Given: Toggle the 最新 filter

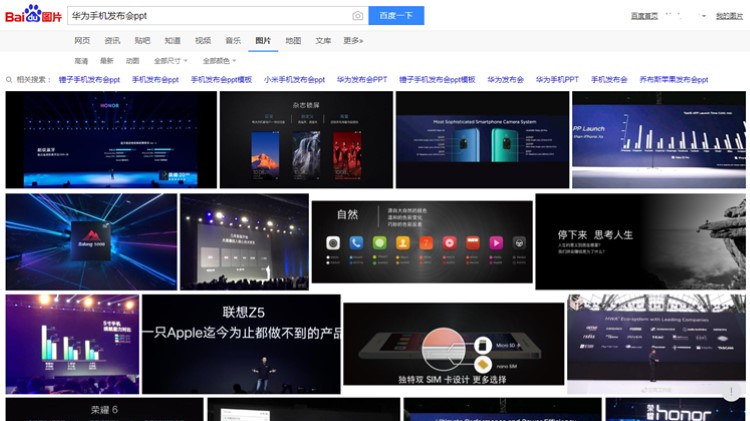Looking at the screenshot, I should [107, 61].
